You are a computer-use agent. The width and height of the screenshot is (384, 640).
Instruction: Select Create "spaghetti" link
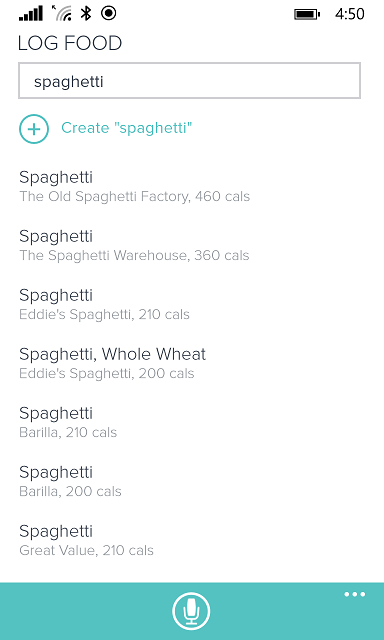[x=127, y=128]
